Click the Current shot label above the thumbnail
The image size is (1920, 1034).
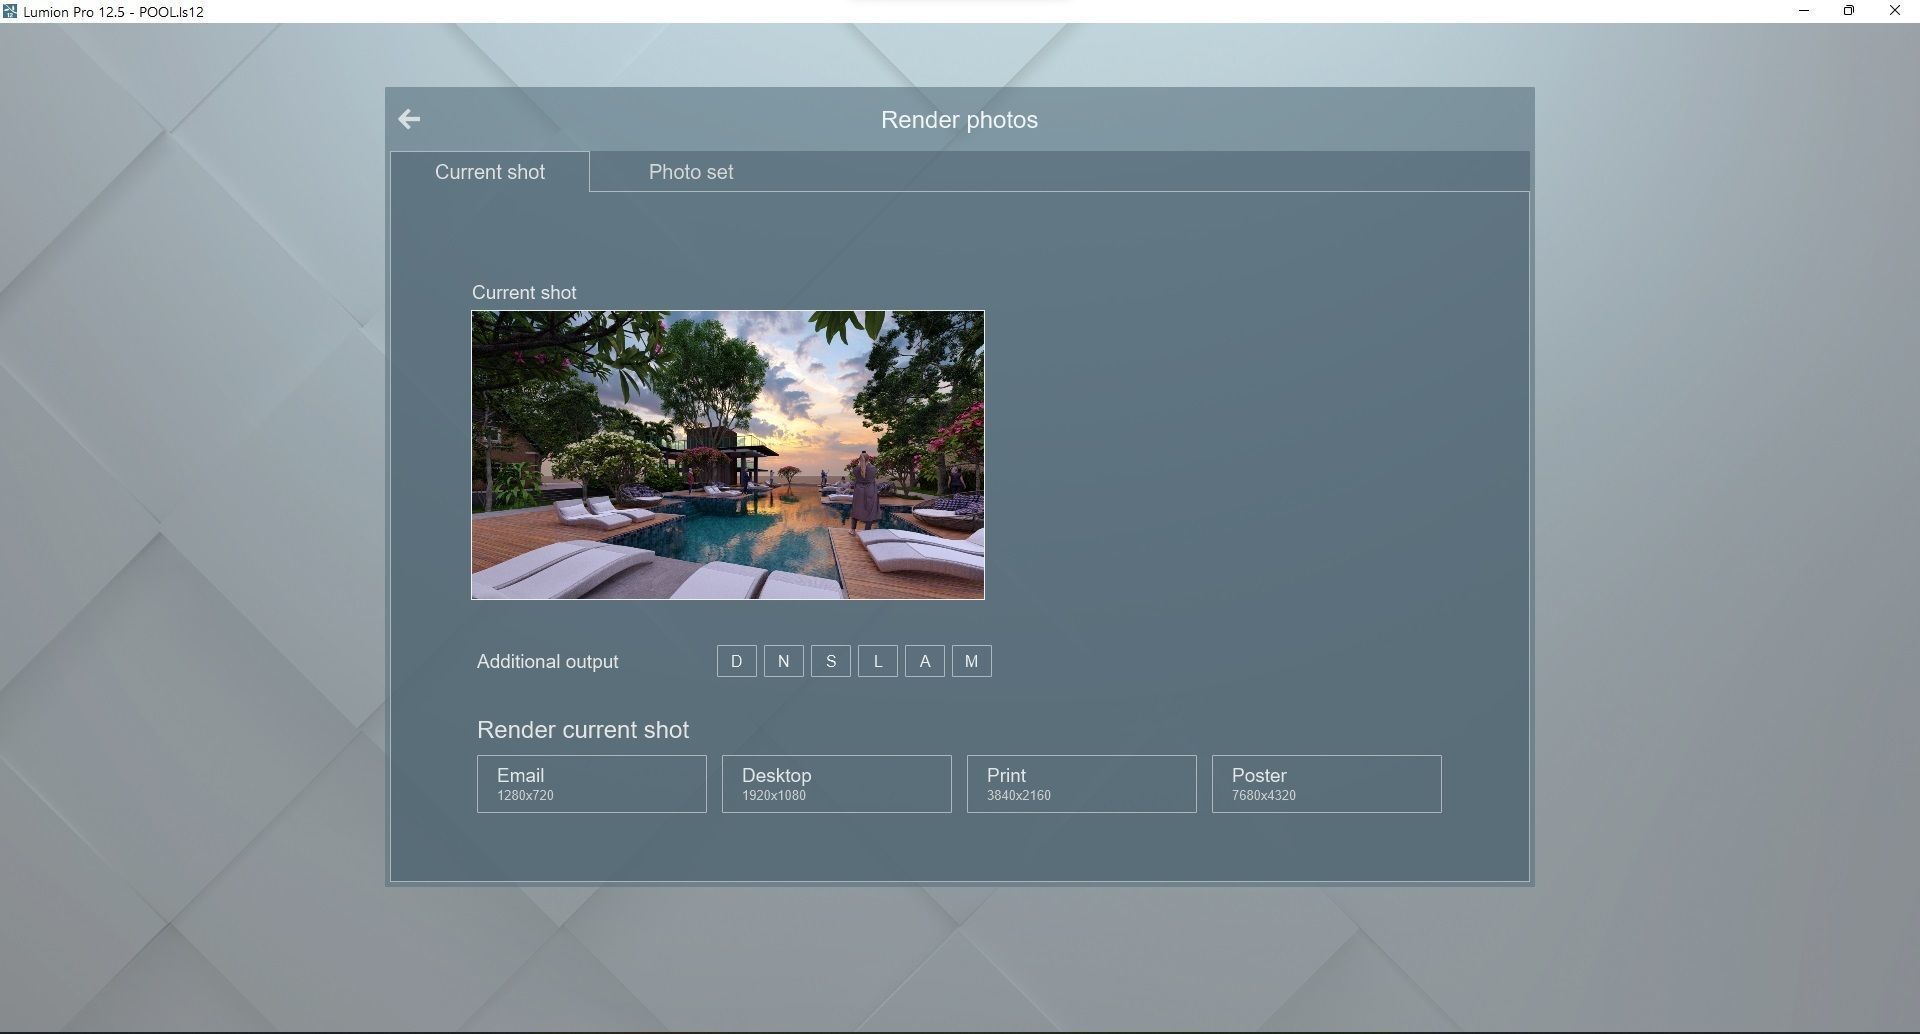524,293
